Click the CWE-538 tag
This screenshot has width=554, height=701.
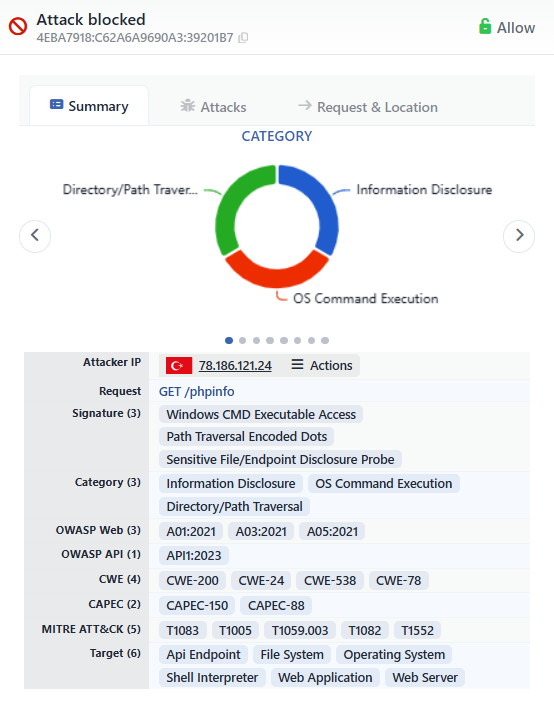[x=330, y=581]
